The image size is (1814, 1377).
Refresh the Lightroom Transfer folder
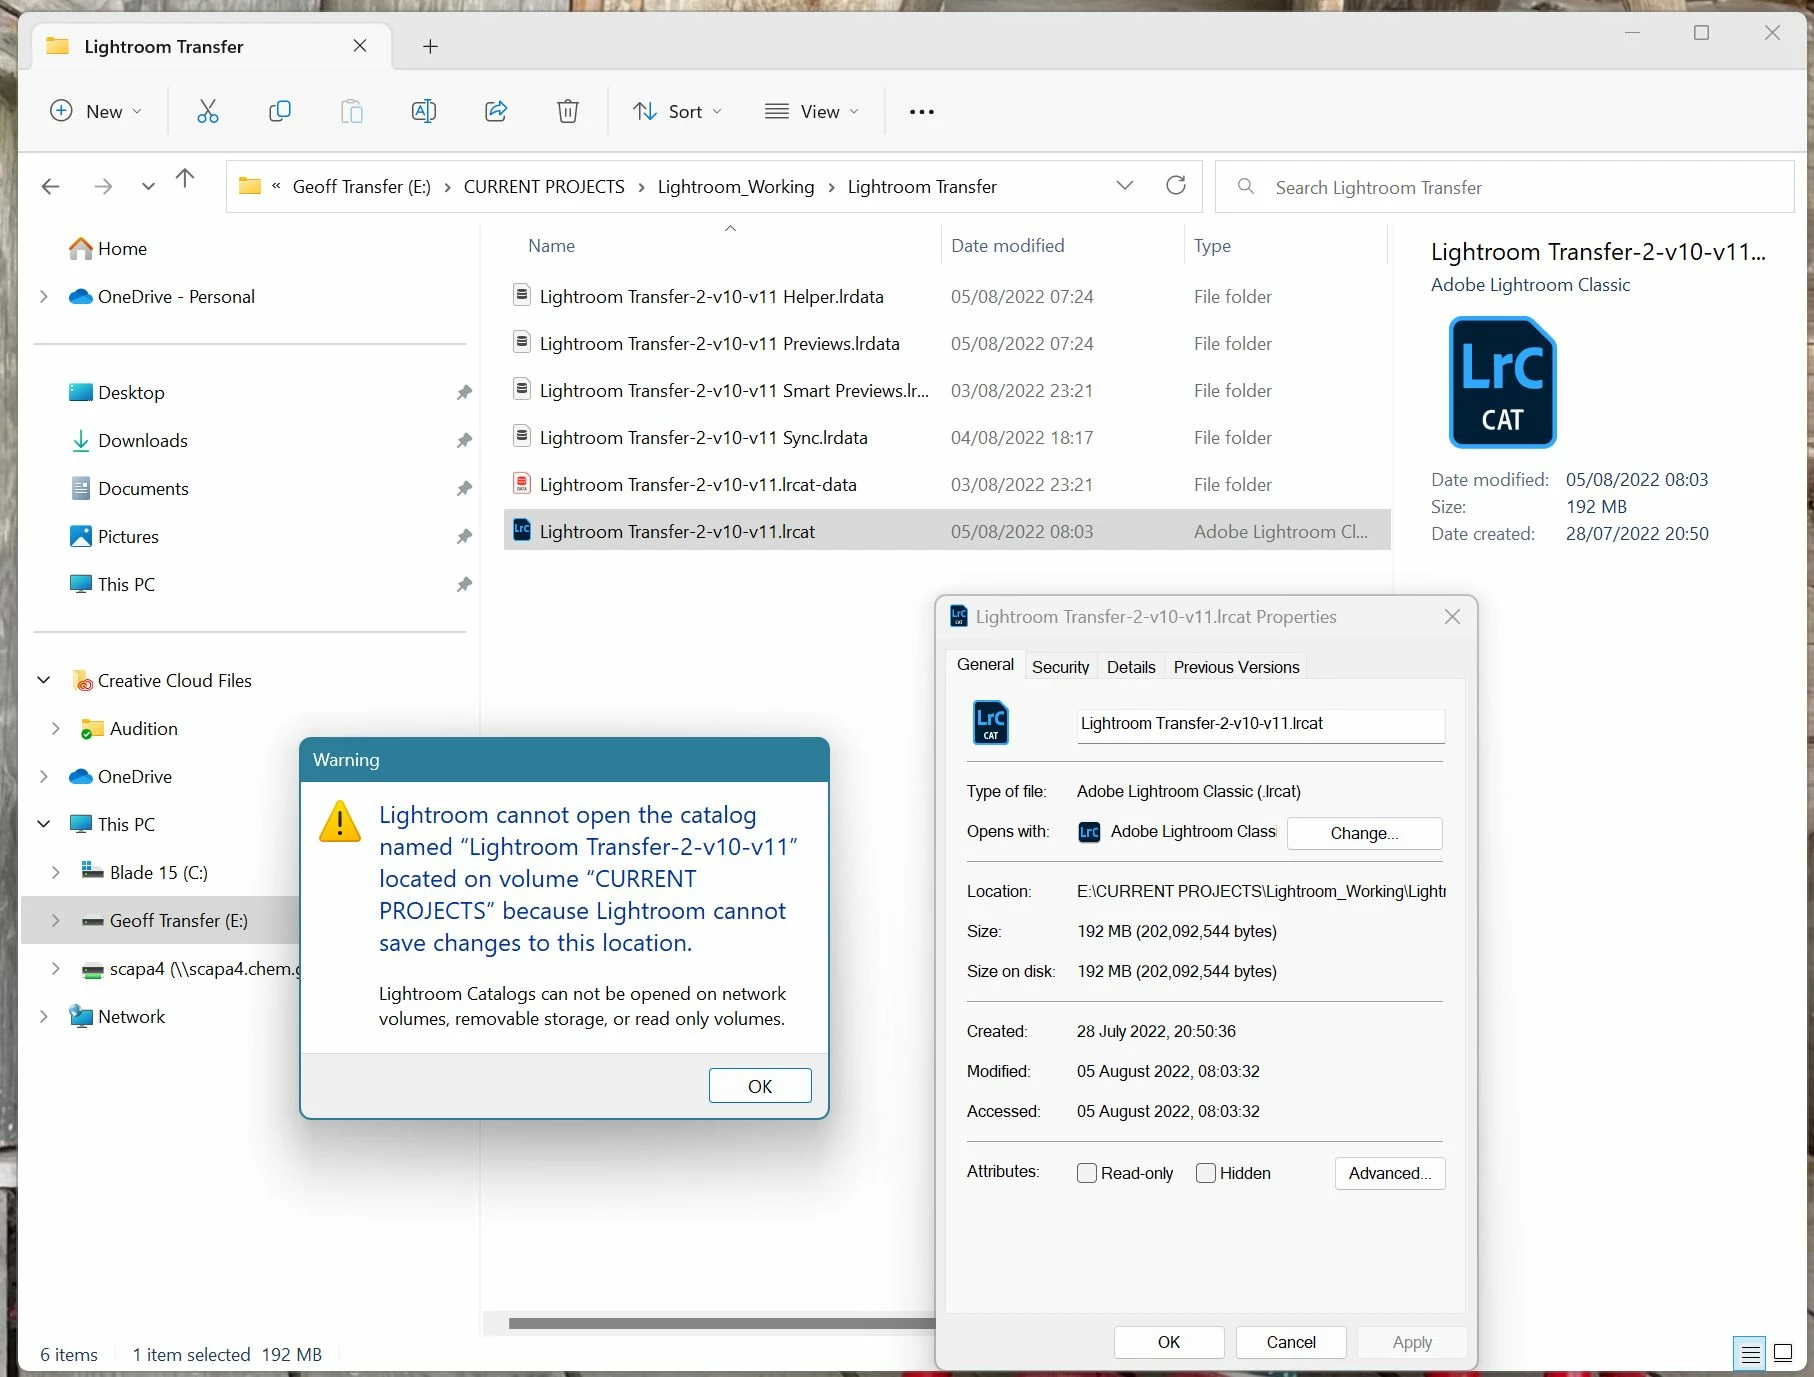1176,185
